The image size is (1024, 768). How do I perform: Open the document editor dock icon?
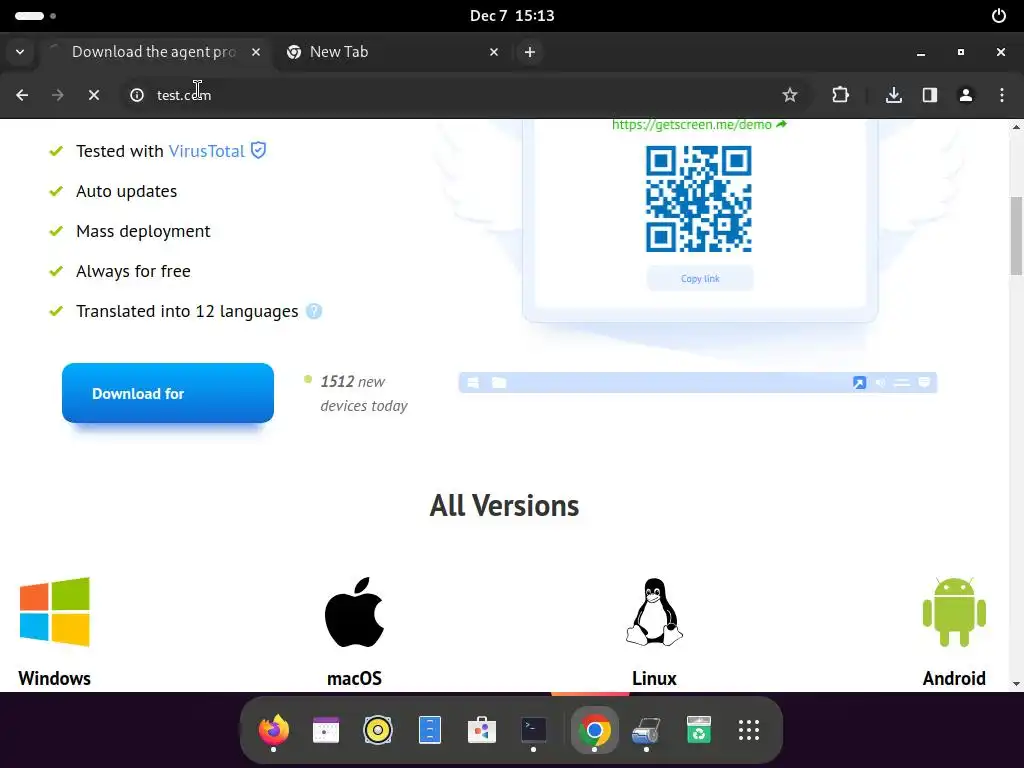(430, 730)
